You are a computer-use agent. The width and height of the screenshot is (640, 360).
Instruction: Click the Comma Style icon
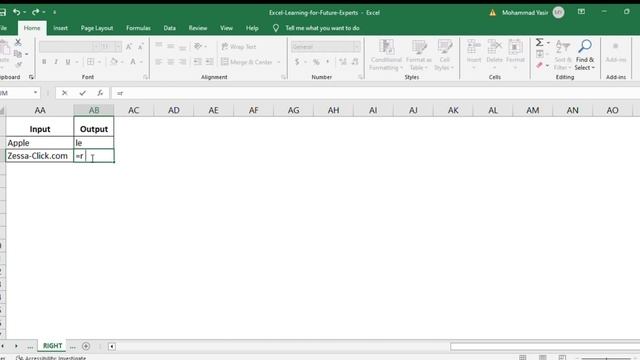327,62
